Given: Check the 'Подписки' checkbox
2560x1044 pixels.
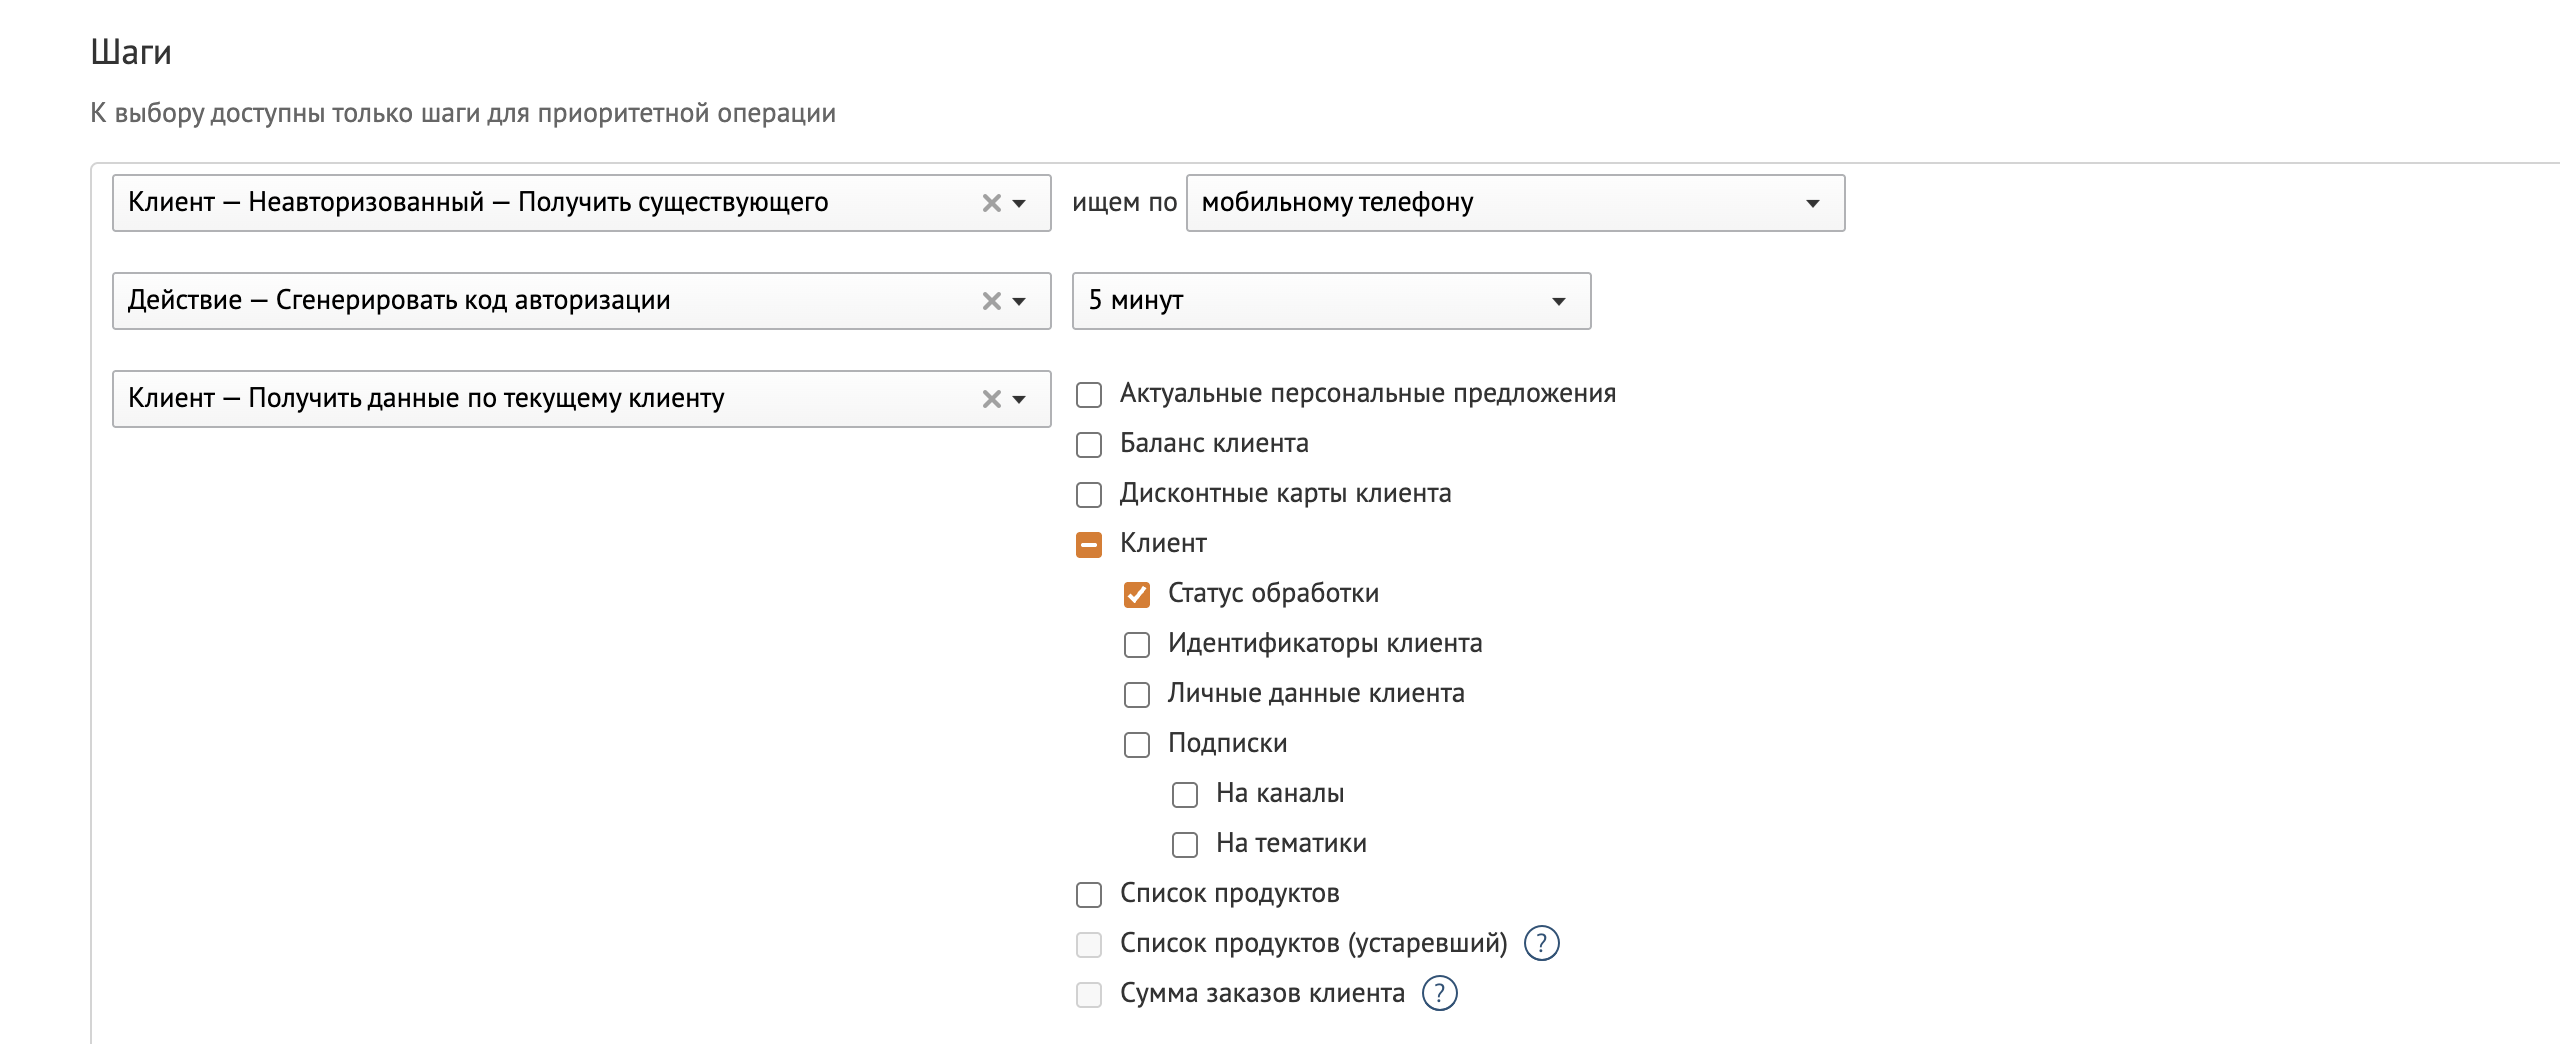Looking at the screenshot, I should 1137,745.
